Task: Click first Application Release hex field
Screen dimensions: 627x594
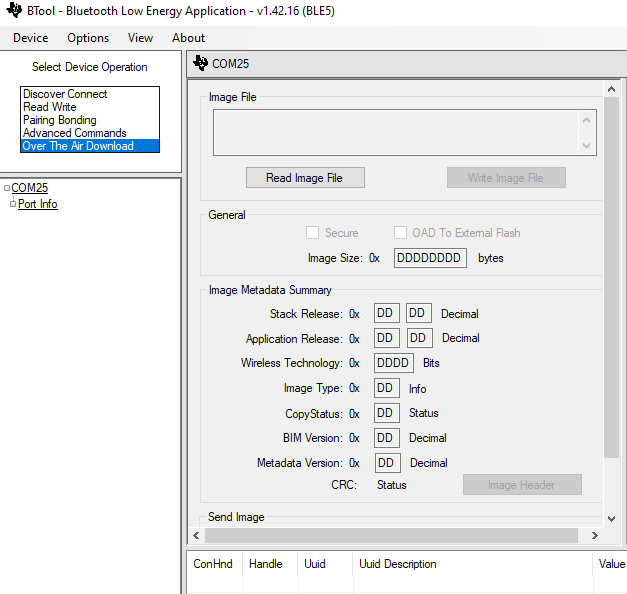Action: pyautogui.click(x=386, y=338)
